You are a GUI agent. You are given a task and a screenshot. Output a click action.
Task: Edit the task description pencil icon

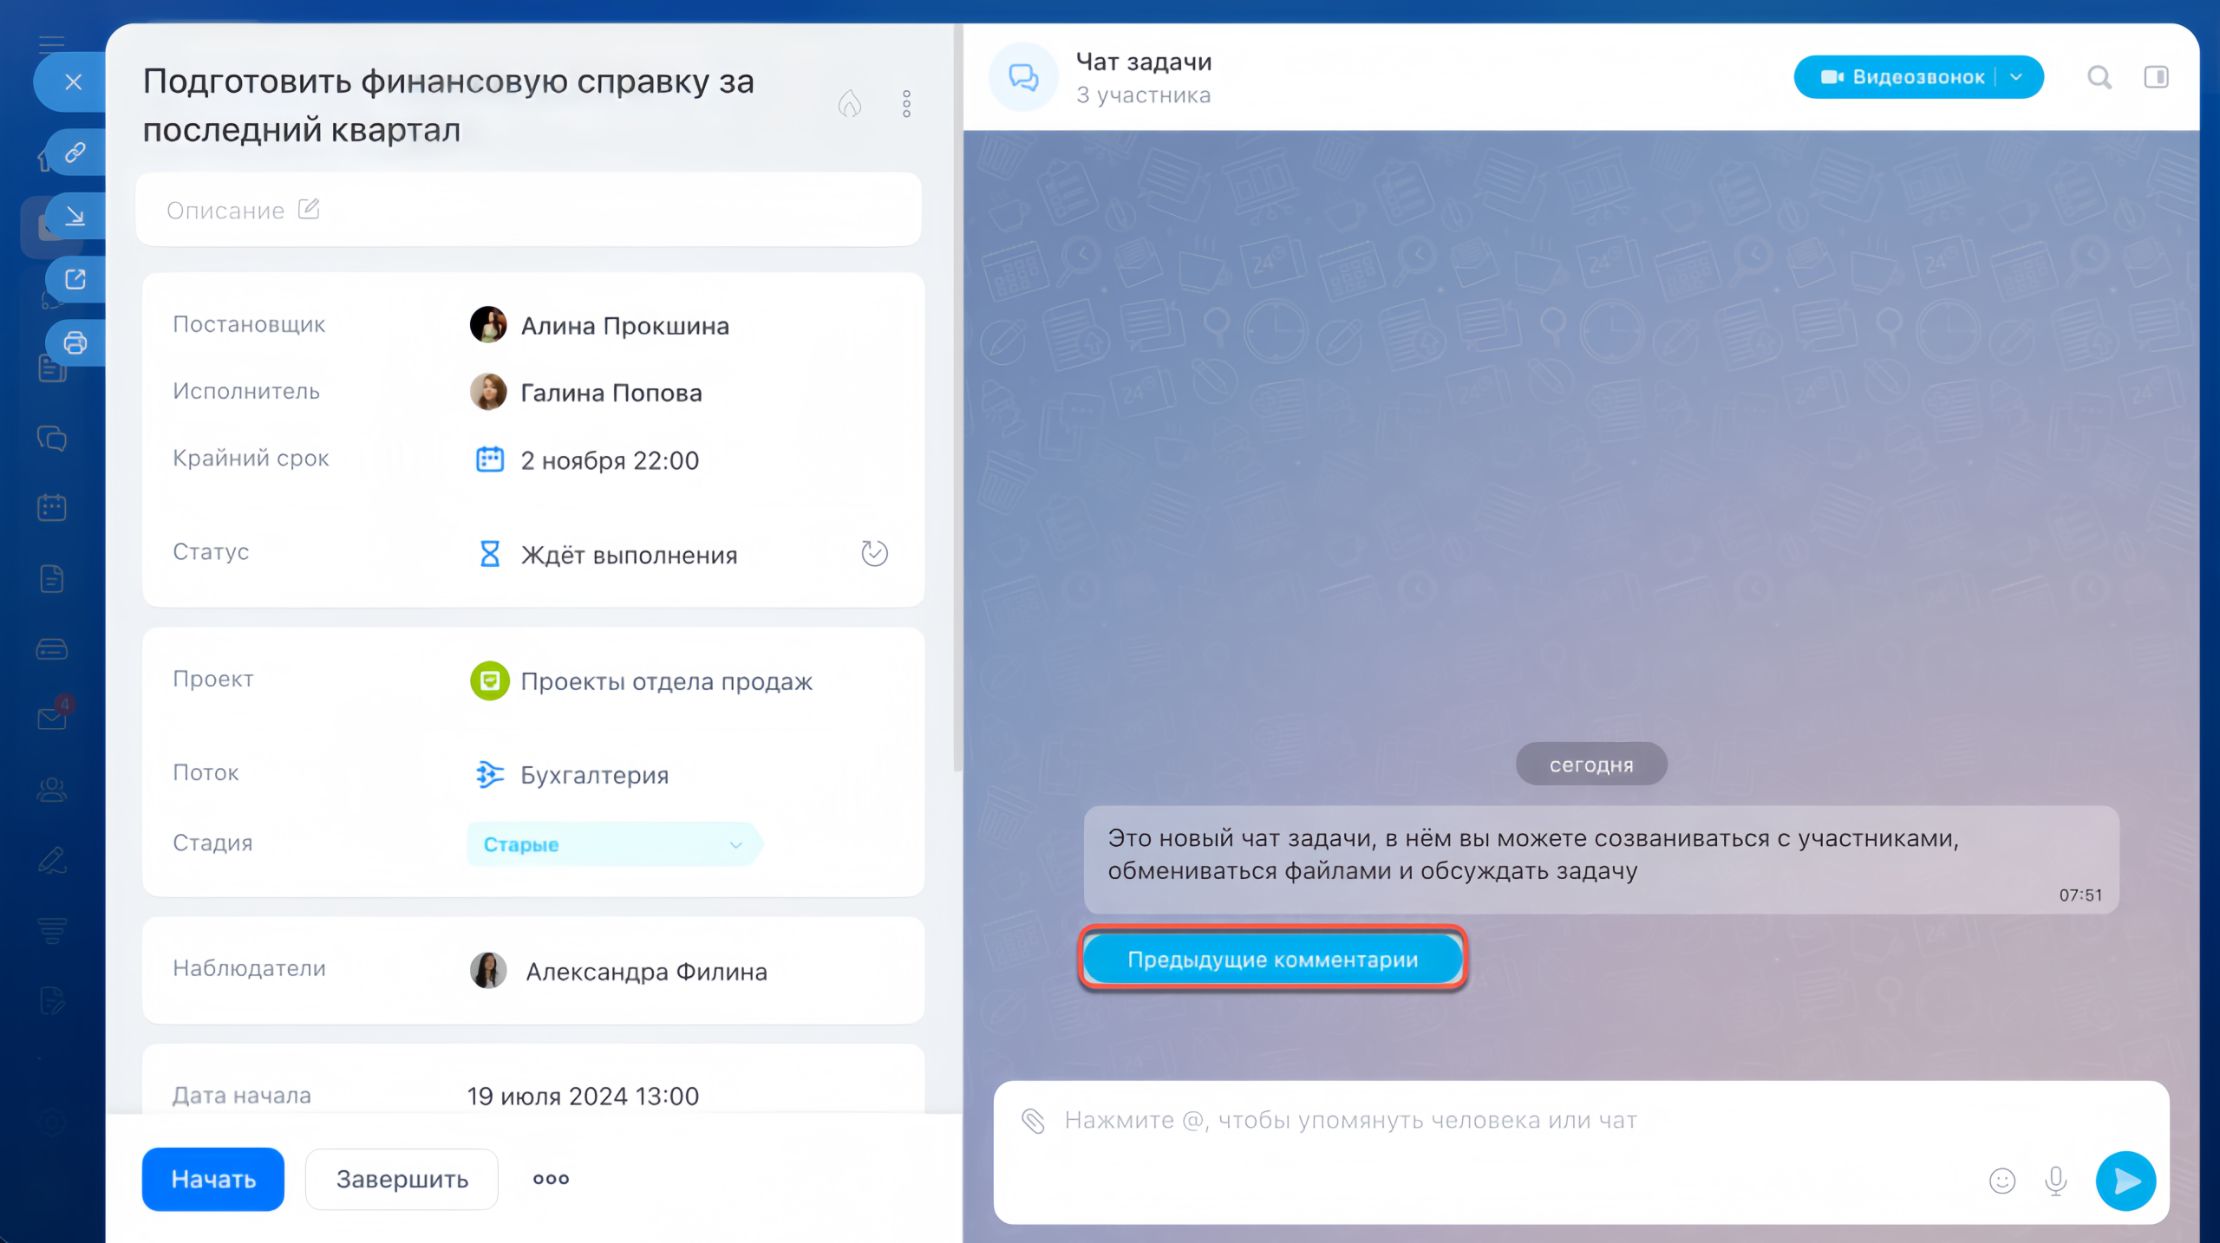[309, 209]
